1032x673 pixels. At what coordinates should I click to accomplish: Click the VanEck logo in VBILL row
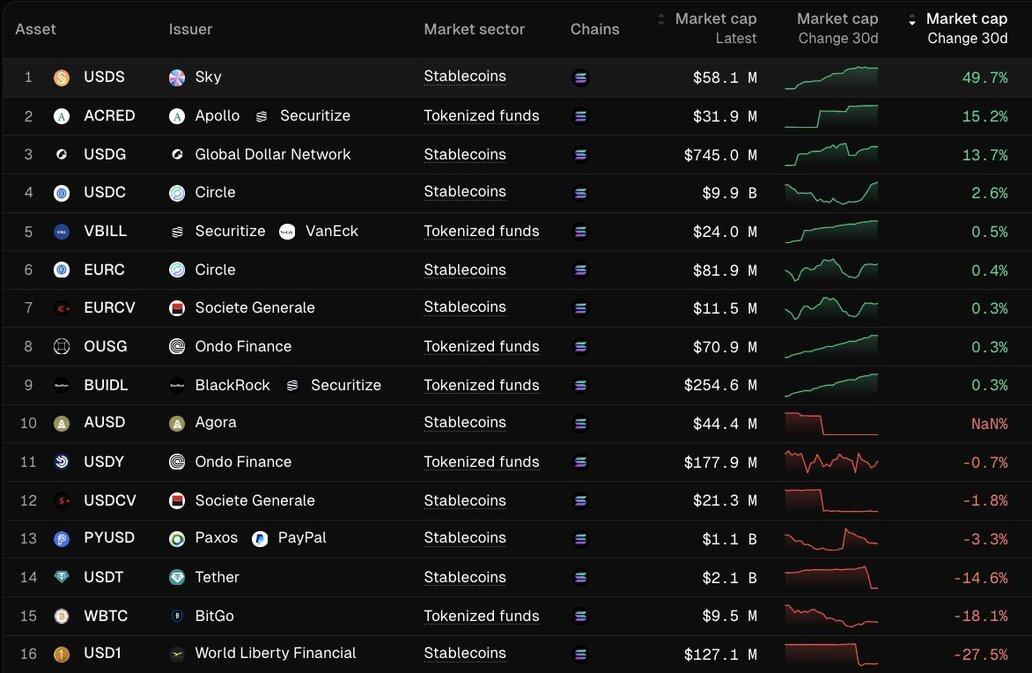287,231
